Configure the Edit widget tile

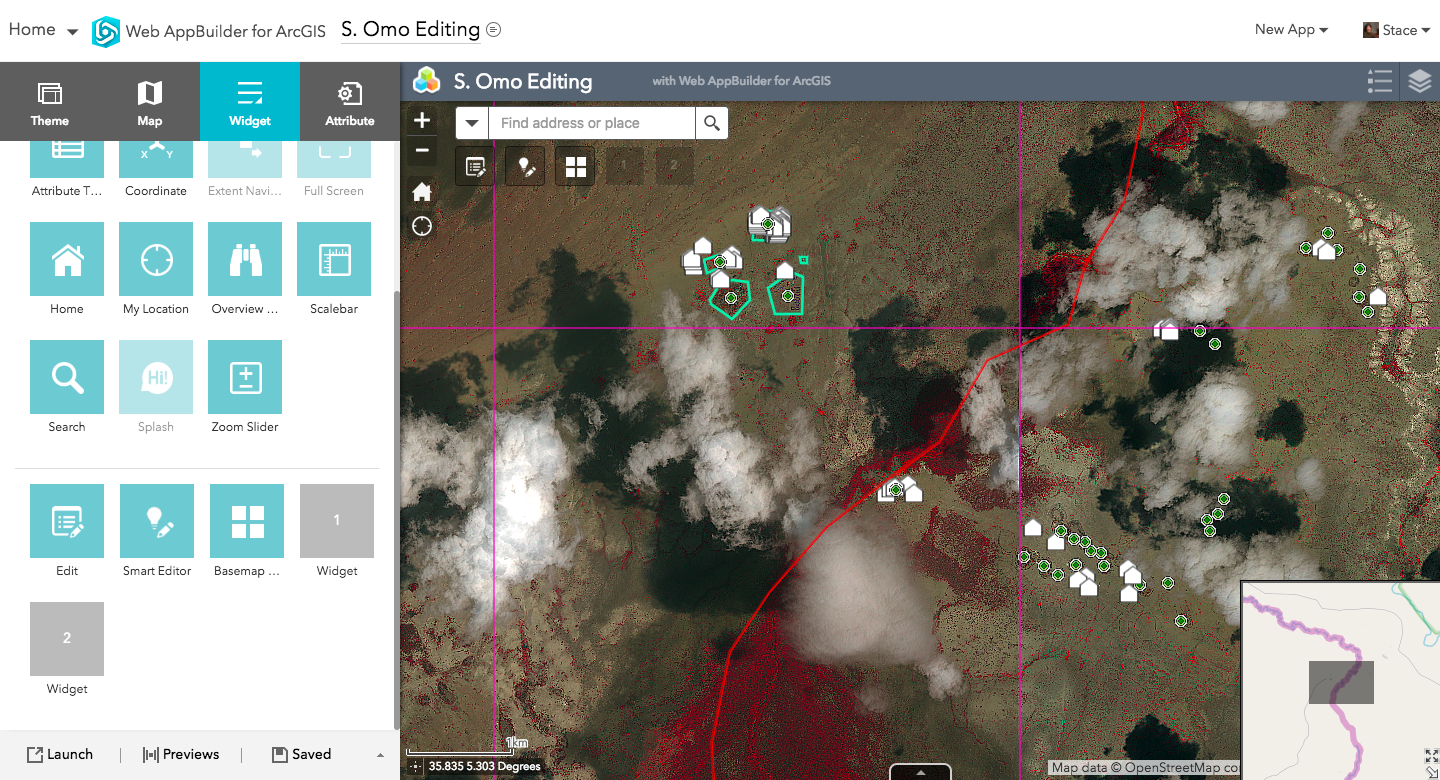click(x=67, y=521)
